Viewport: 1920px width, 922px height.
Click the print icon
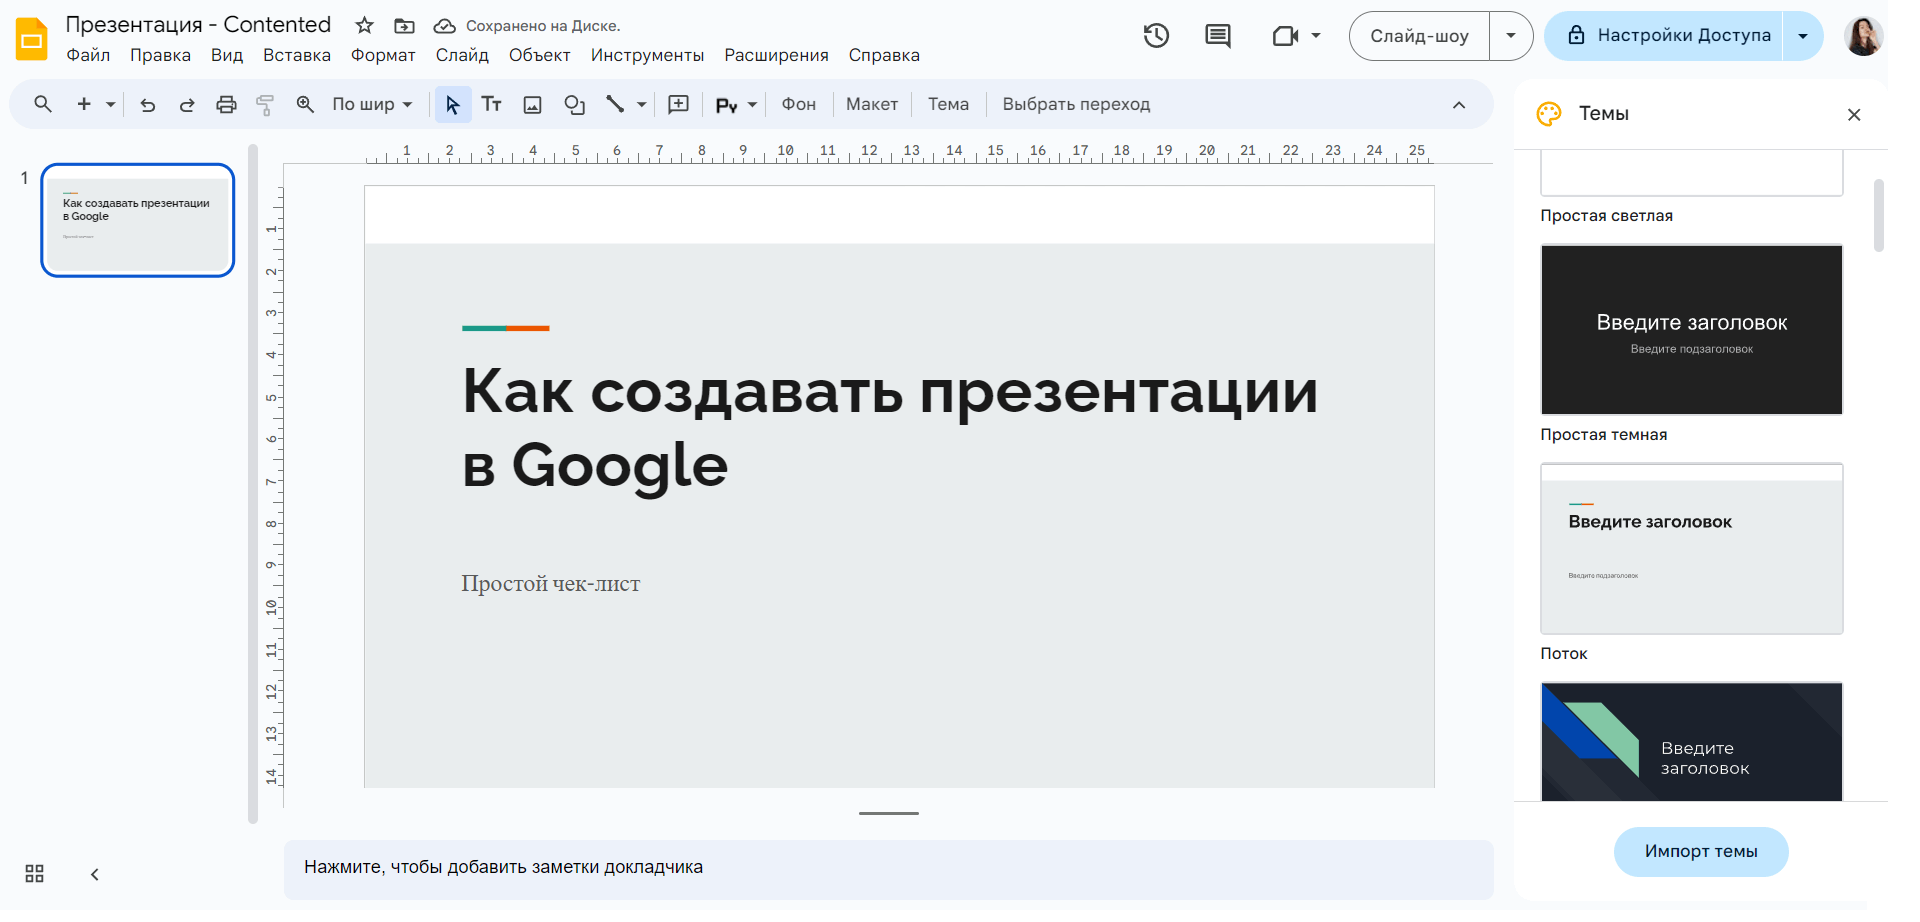click(x=227, y=104)
